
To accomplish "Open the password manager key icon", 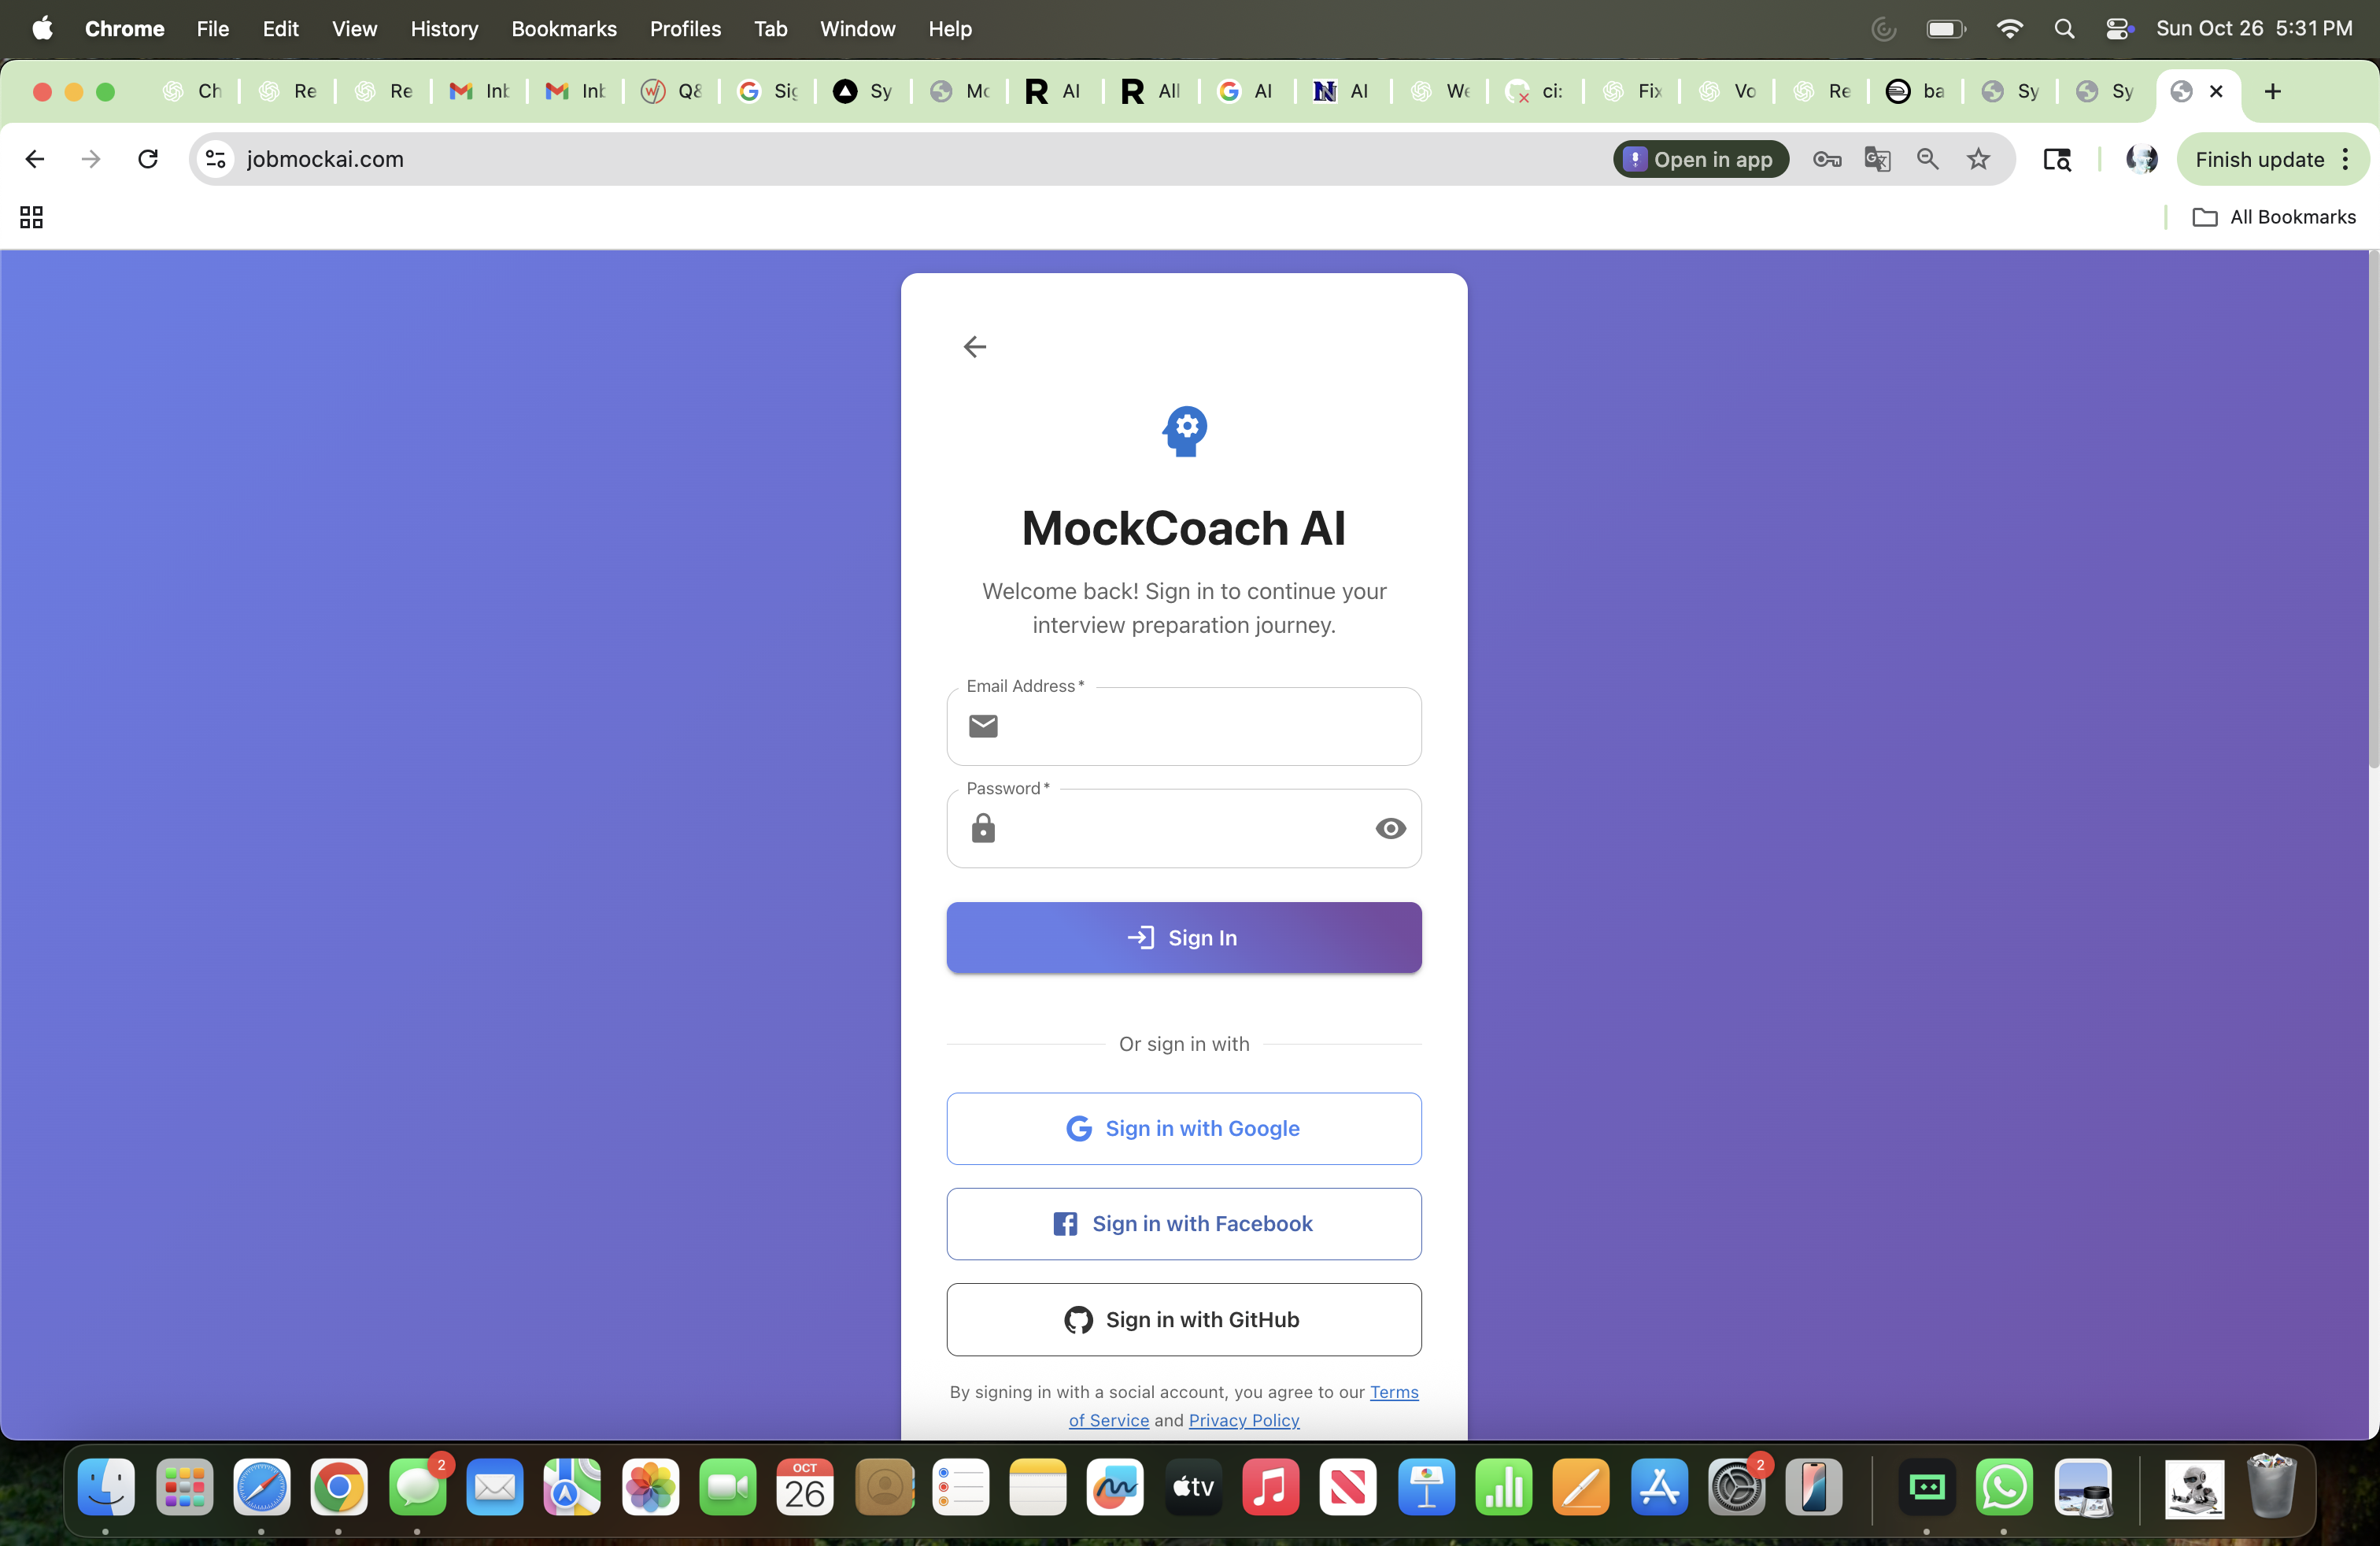I will 1826,159.
